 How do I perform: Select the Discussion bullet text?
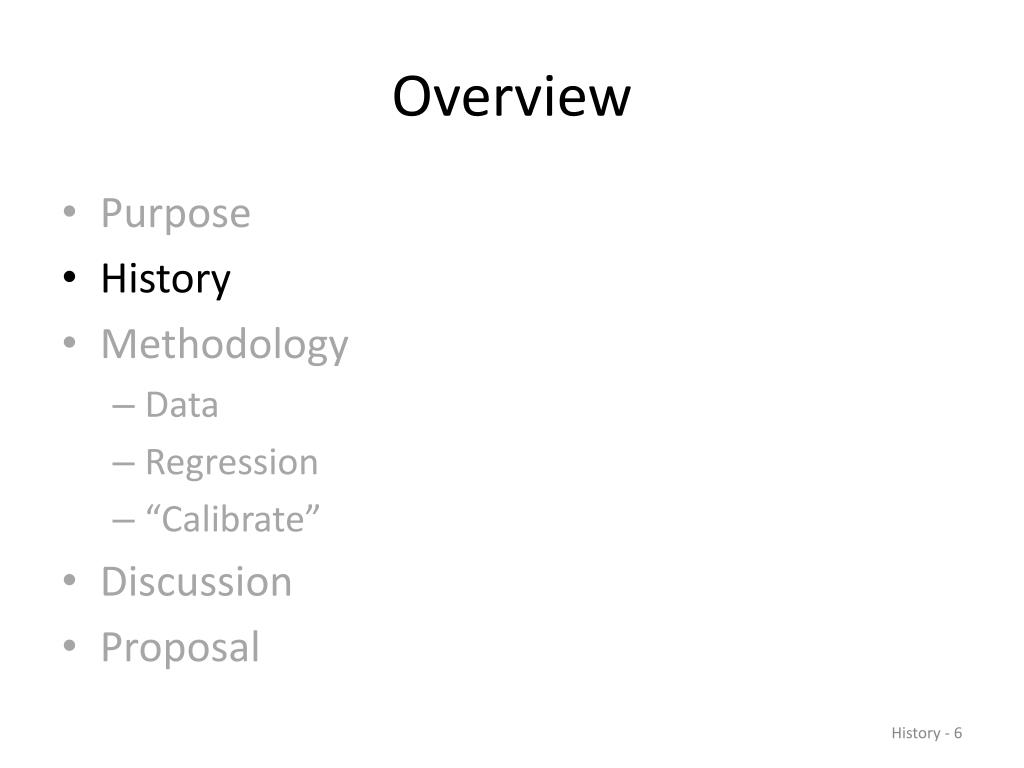[197, 581]
